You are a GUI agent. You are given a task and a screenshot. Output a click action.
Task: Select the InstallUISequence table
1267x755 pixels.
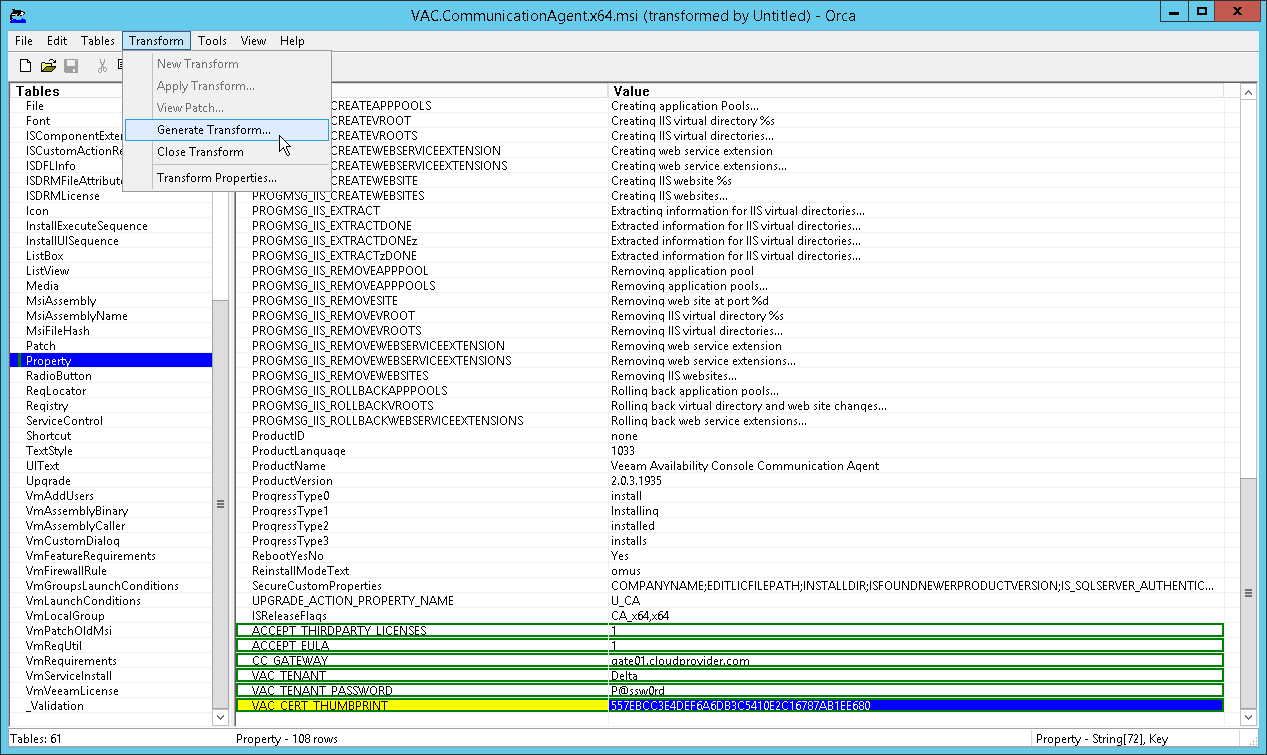point(72,241)
